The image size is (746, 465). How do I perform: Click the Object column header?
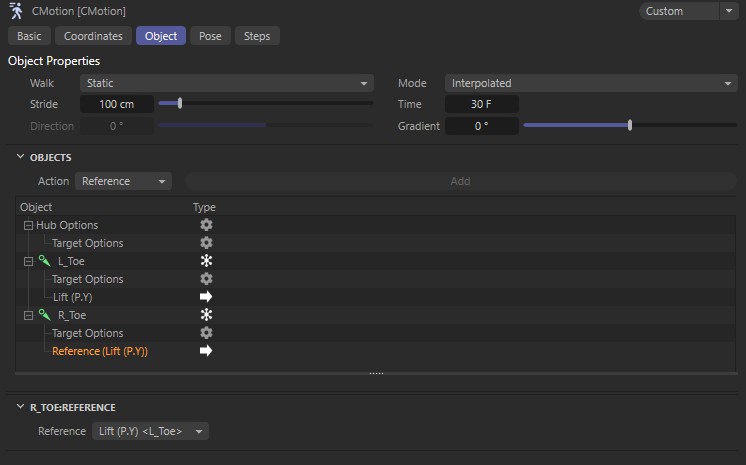point(36,207)
